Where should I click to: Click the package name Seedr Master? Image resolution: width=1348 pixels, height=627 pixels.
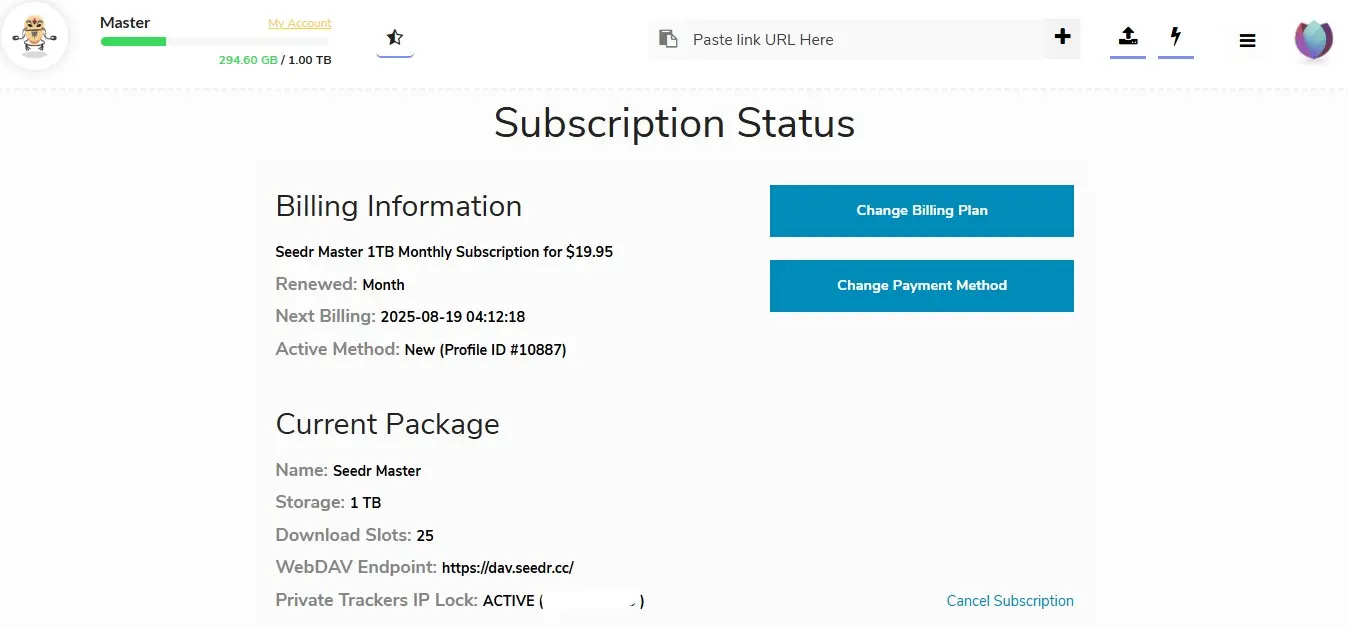click(x=377, y=471)
